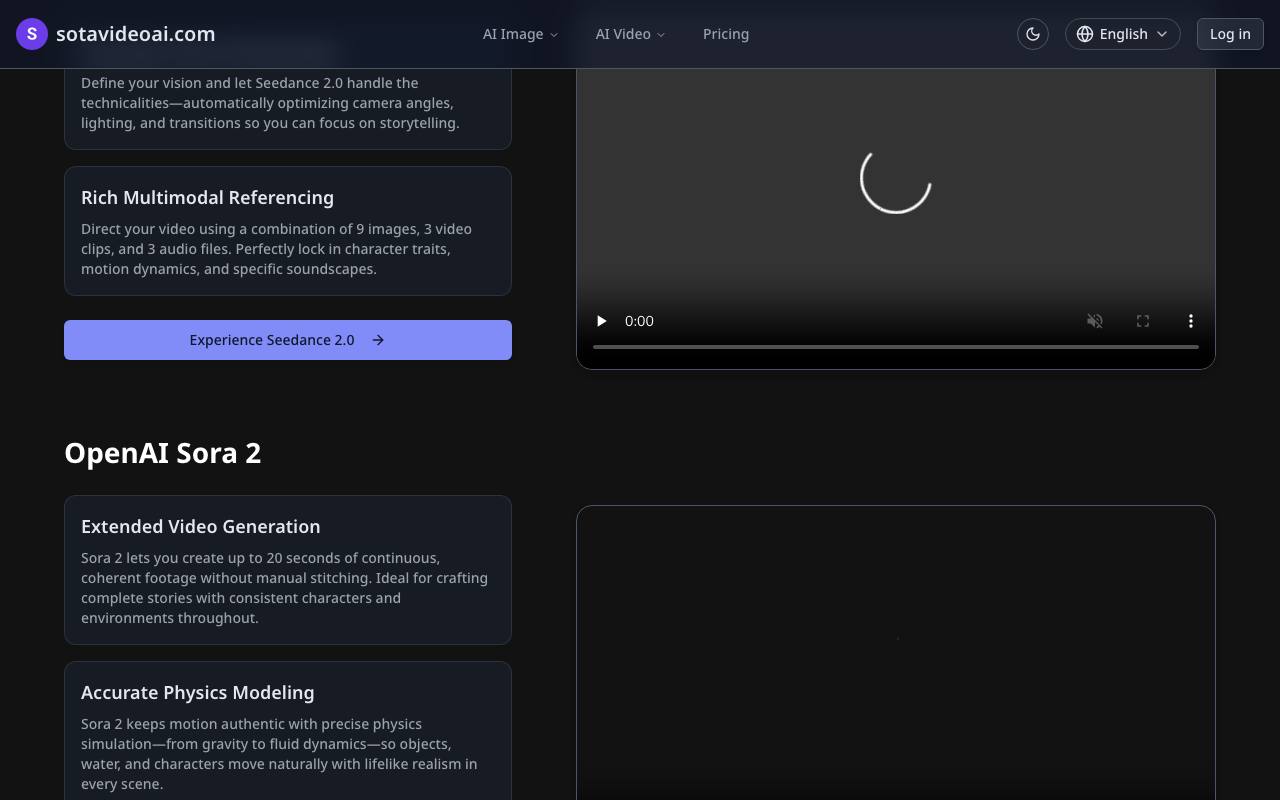This screenshot has height=800, width=1280.
Task: Enter fullscreen on the video player
Action: pos(1143,321)
